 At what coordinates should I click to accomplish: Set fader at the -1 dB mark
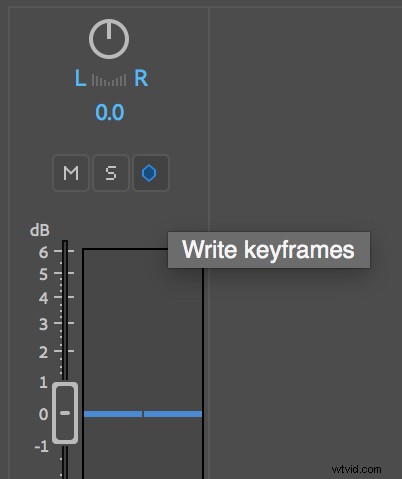tap(42, 446)
